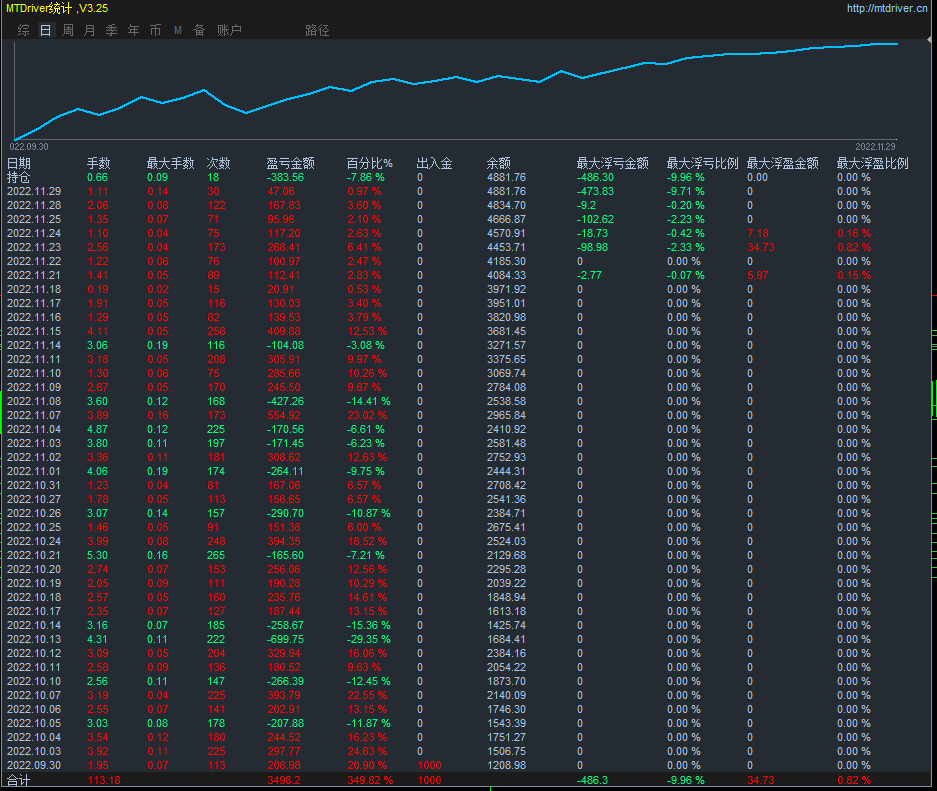Click the MTDriver统计 V3.25 title
The height and width of the screenshot is (791, 937).
57,8
